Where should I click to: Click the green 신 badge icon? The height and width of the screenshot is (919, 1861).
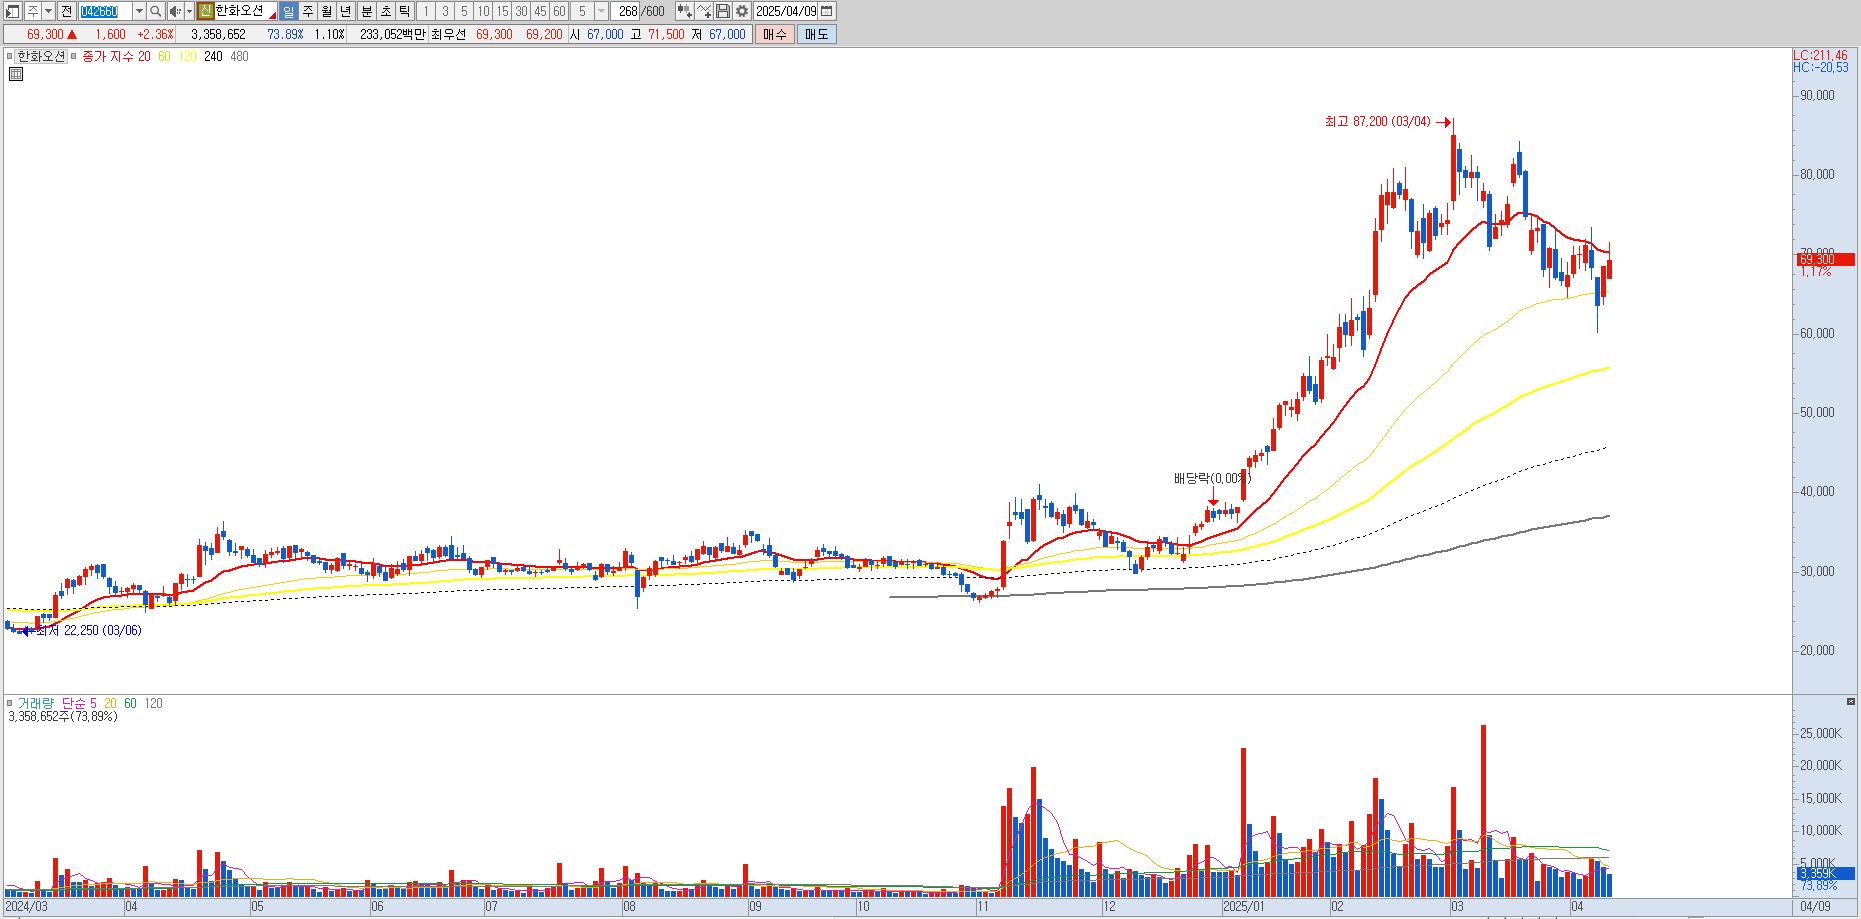click(x=205, y=11)
